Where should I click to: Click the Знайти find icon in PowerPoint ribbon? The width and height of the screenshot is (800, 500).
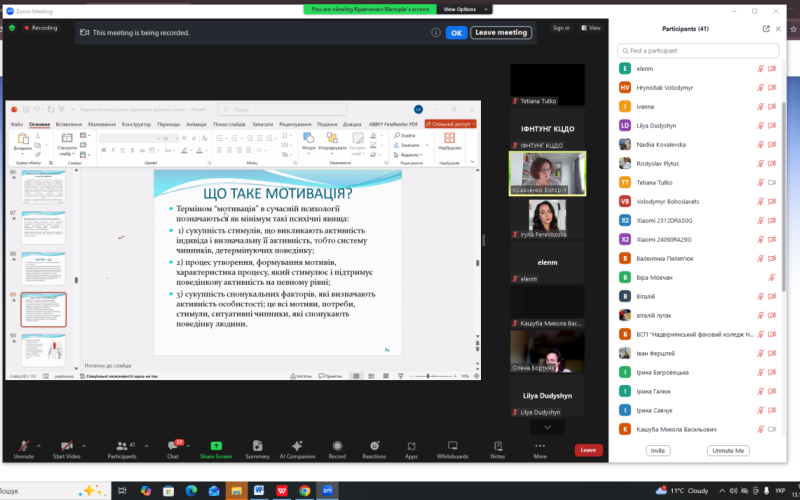[397, 136]
